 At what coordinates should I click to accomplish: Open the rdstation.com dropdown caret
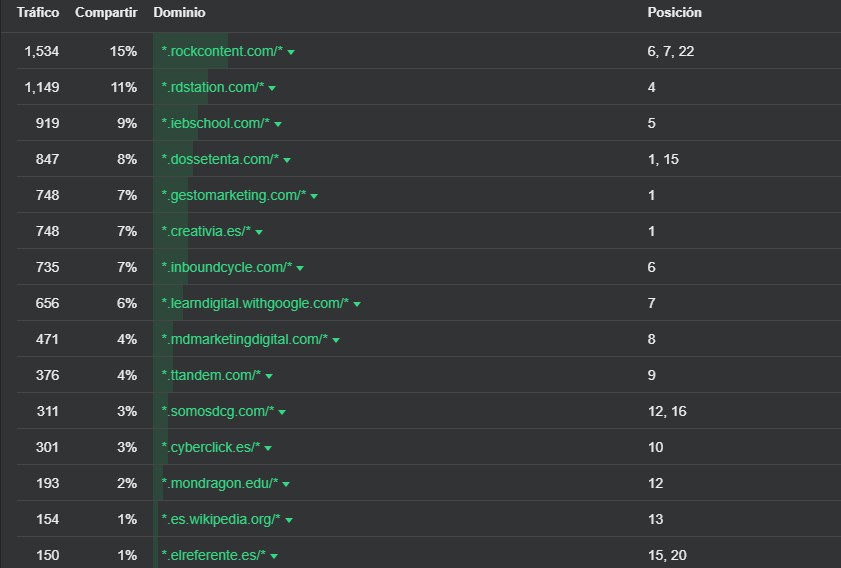[272, 88]
